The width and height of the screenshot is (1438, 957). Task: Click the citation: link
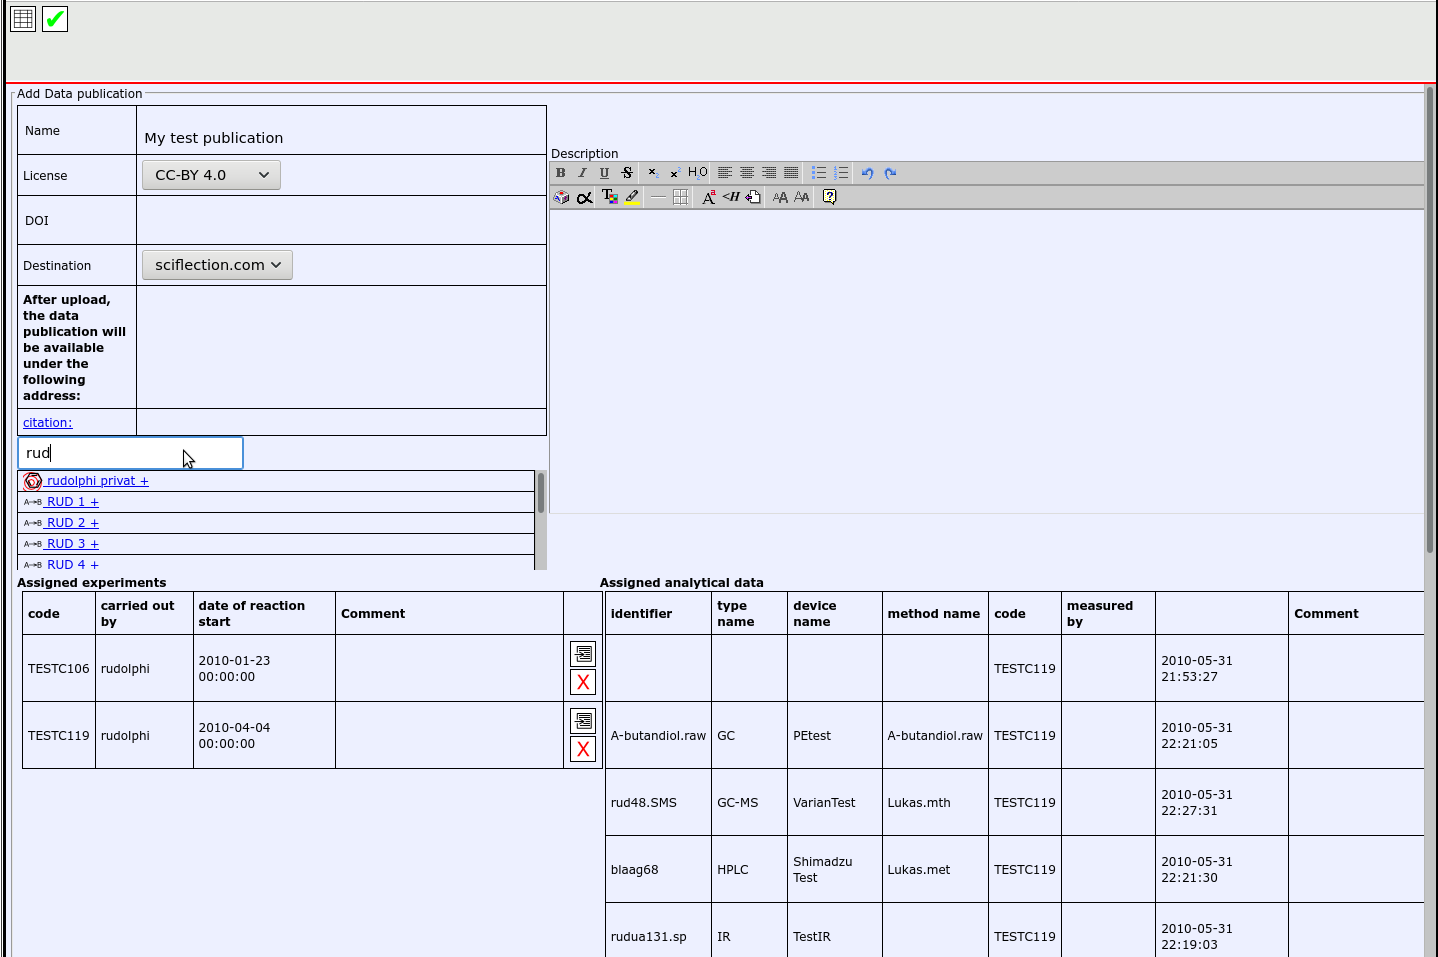[48, 423]
